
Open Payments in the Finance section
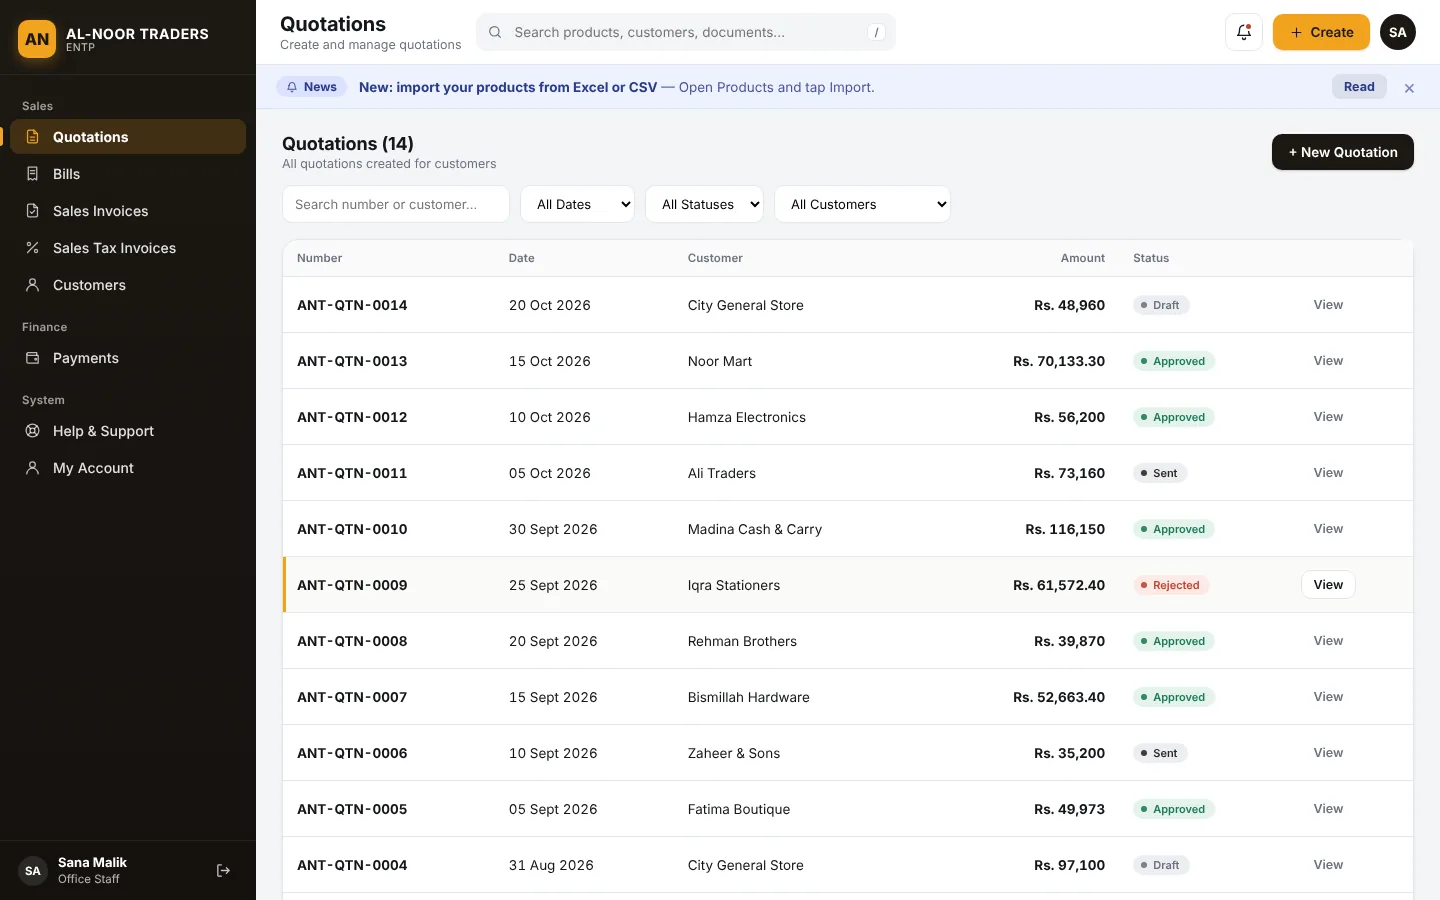pyautogui.click(x=128, y=358)
